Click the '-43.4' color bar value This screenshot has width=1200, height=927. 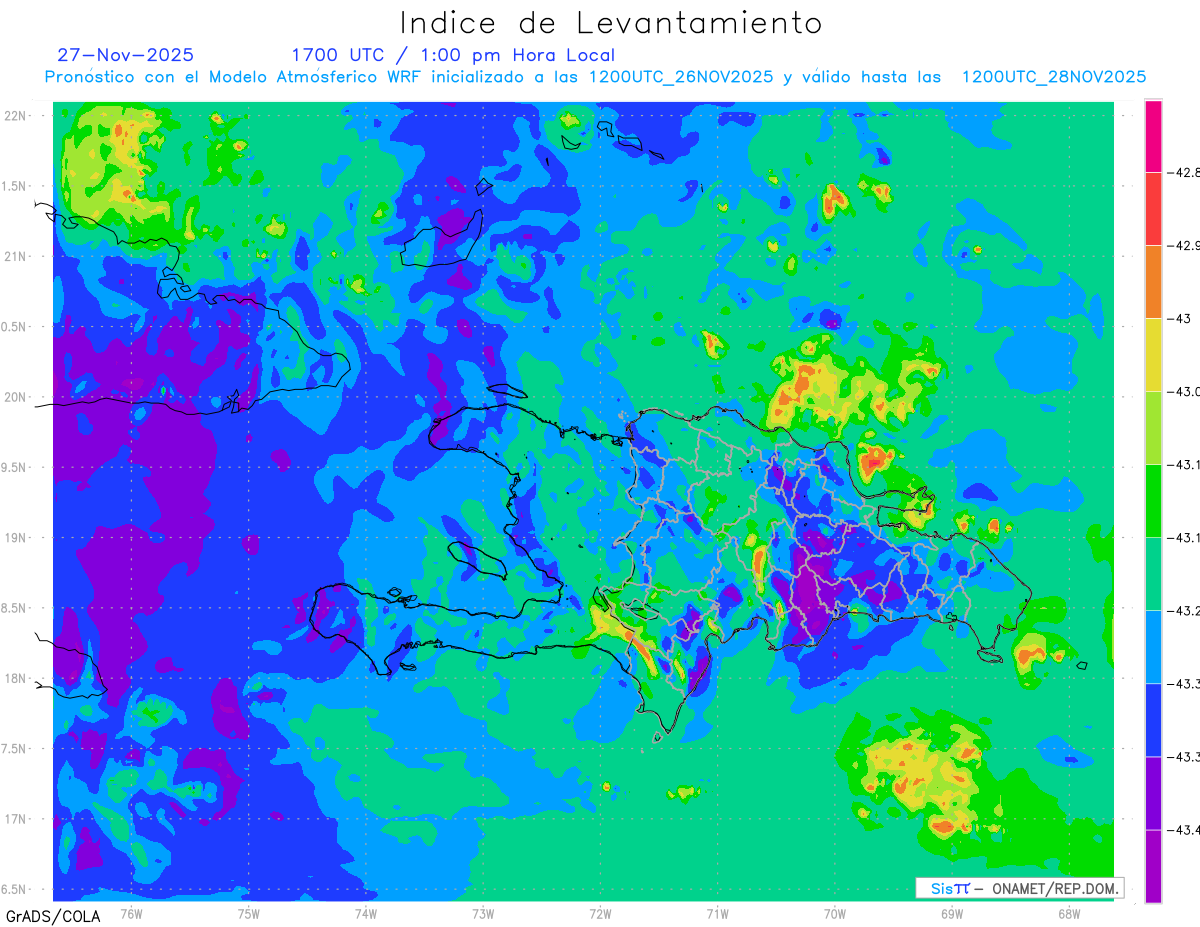click(1185, 830)
